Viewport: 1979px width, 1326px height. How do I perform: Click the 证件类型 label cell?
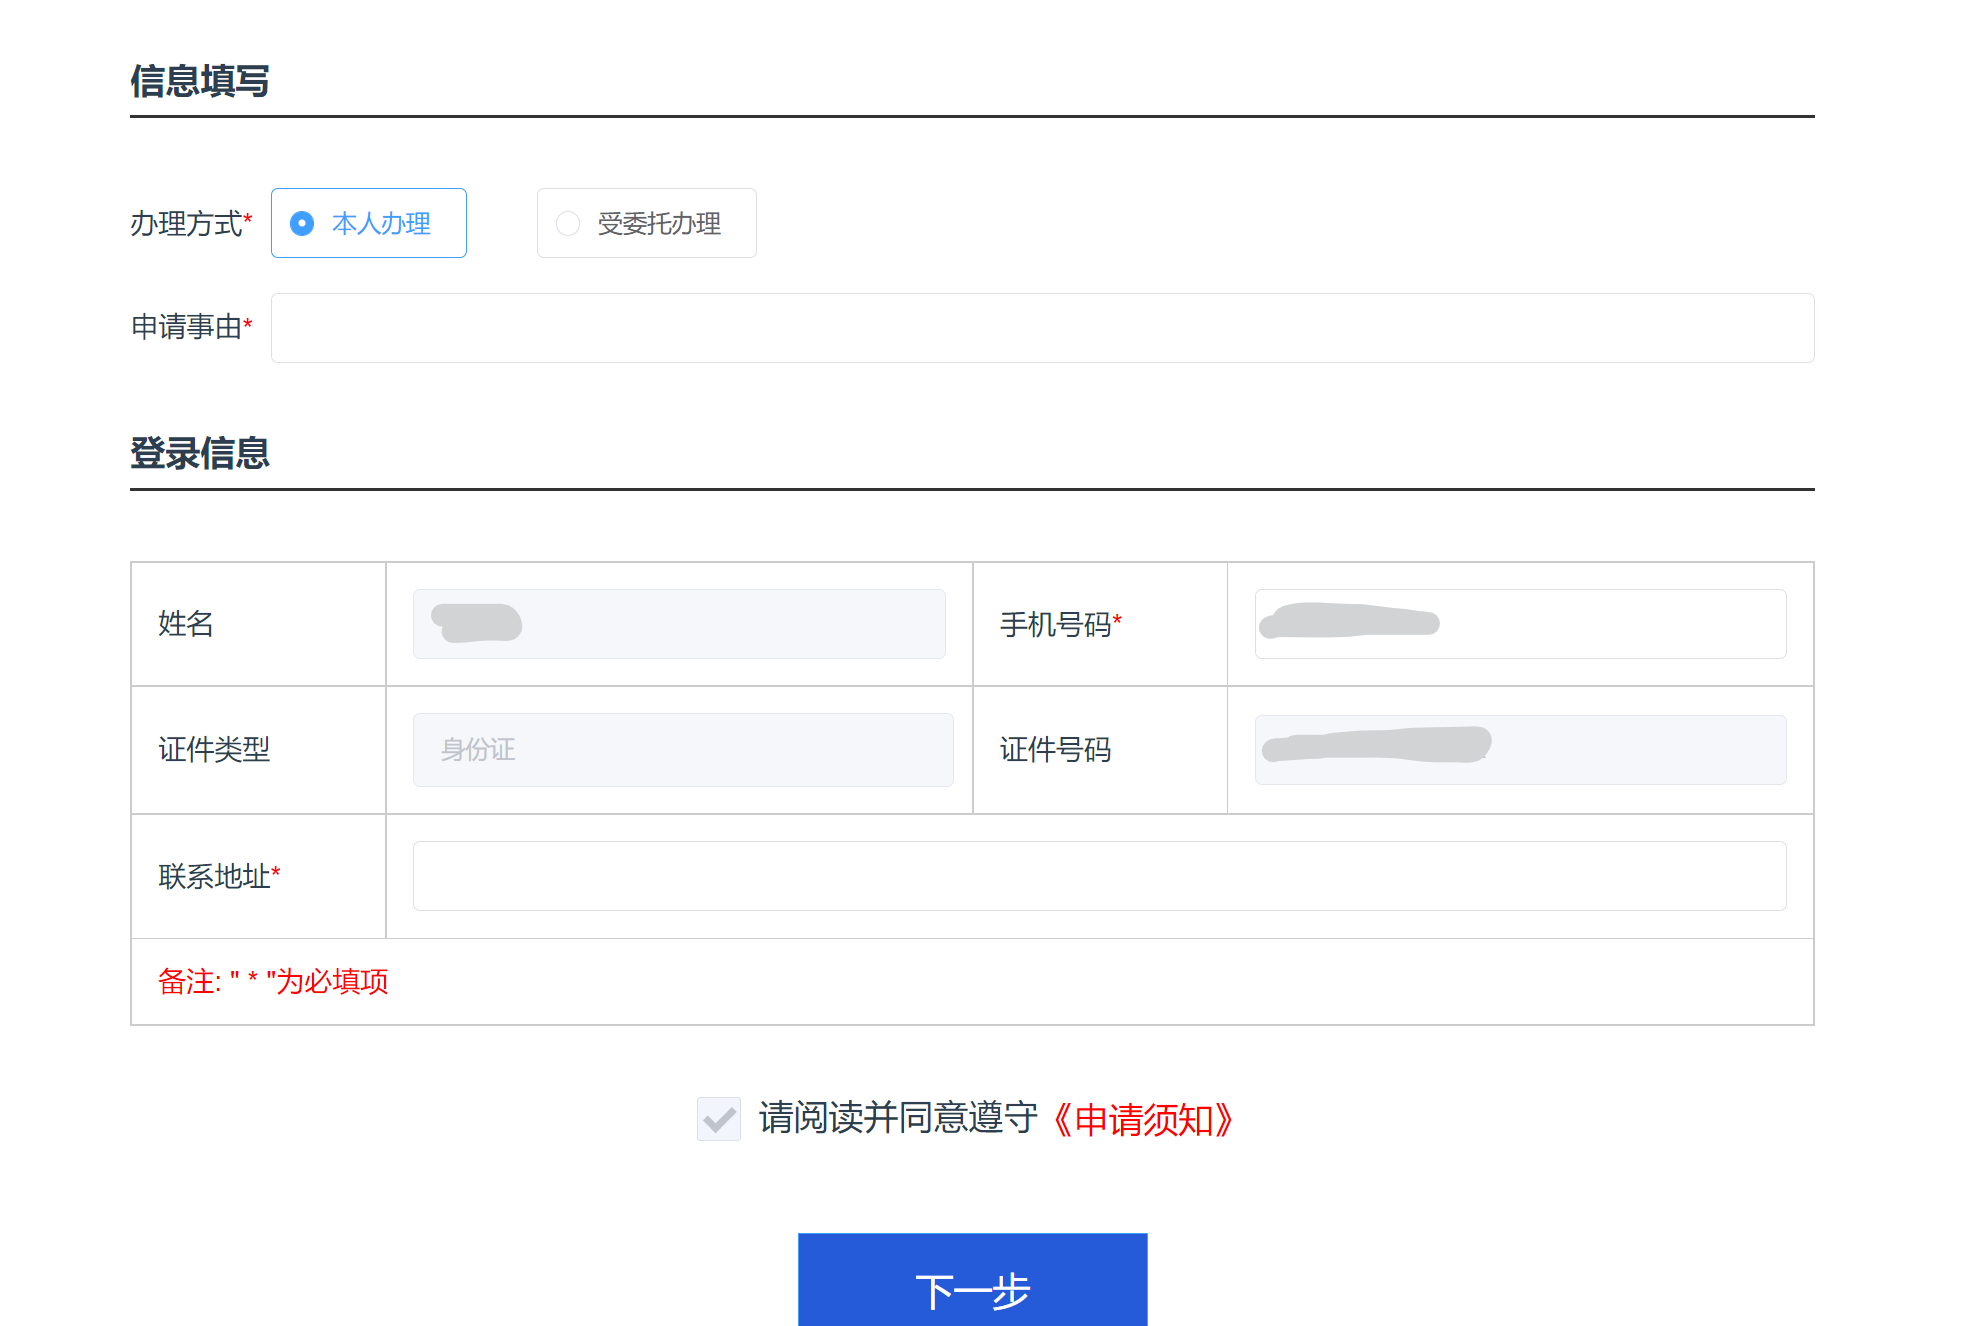tap(214, 750)
